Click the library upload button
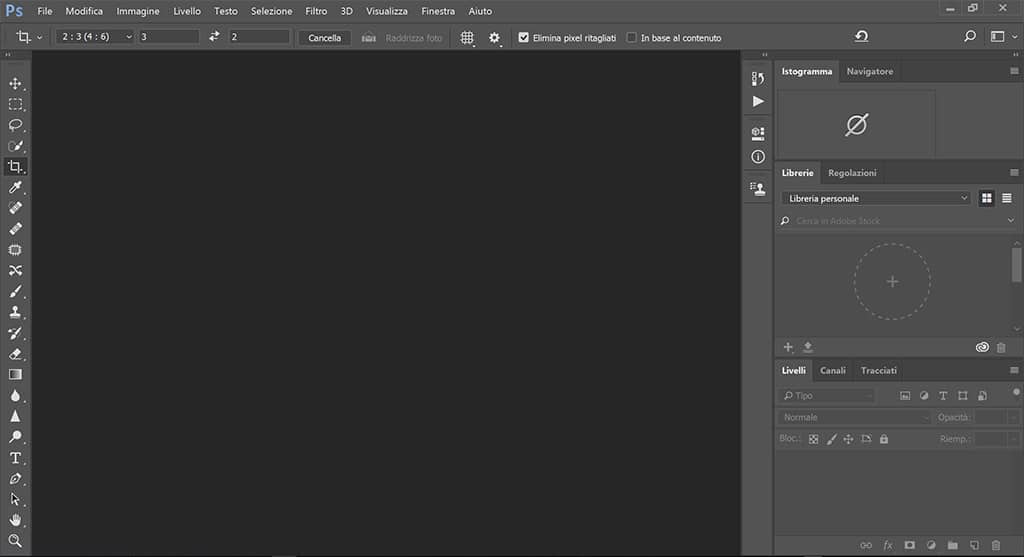This screenshot has width=1024, height=557. [808, 347]
